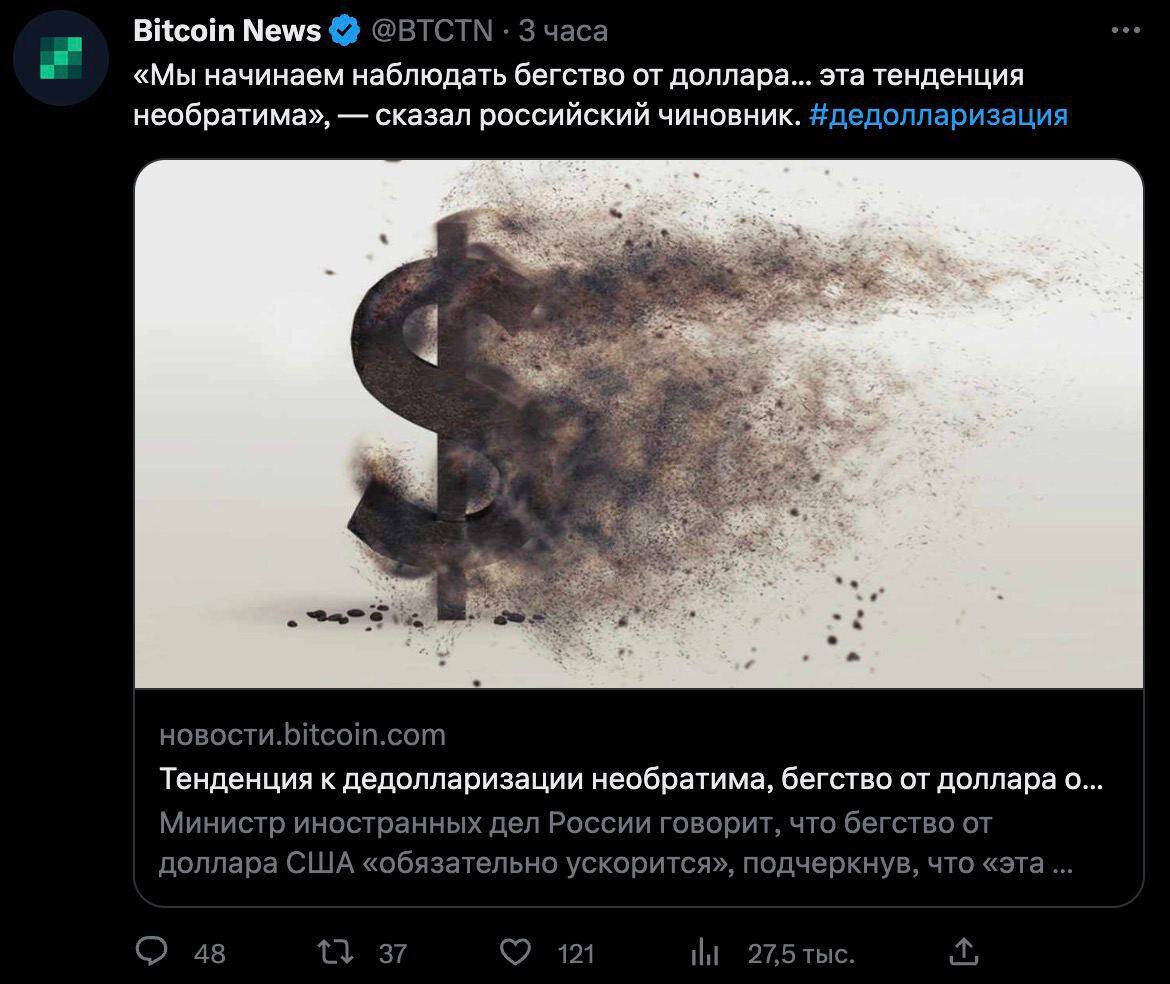Click the blue verified badge
This screenshot has height=984, width=1170.
[344, 31]
